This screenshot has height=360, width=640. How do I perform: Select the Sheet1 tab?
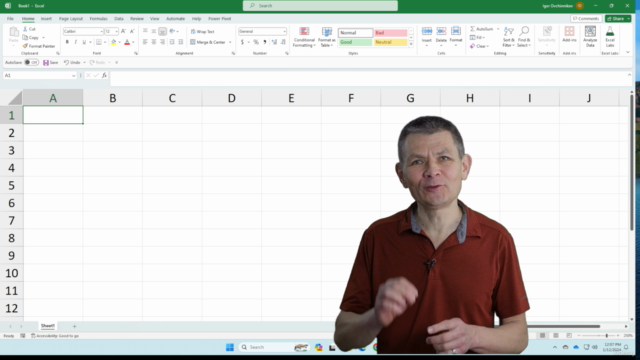coord(48,326)
